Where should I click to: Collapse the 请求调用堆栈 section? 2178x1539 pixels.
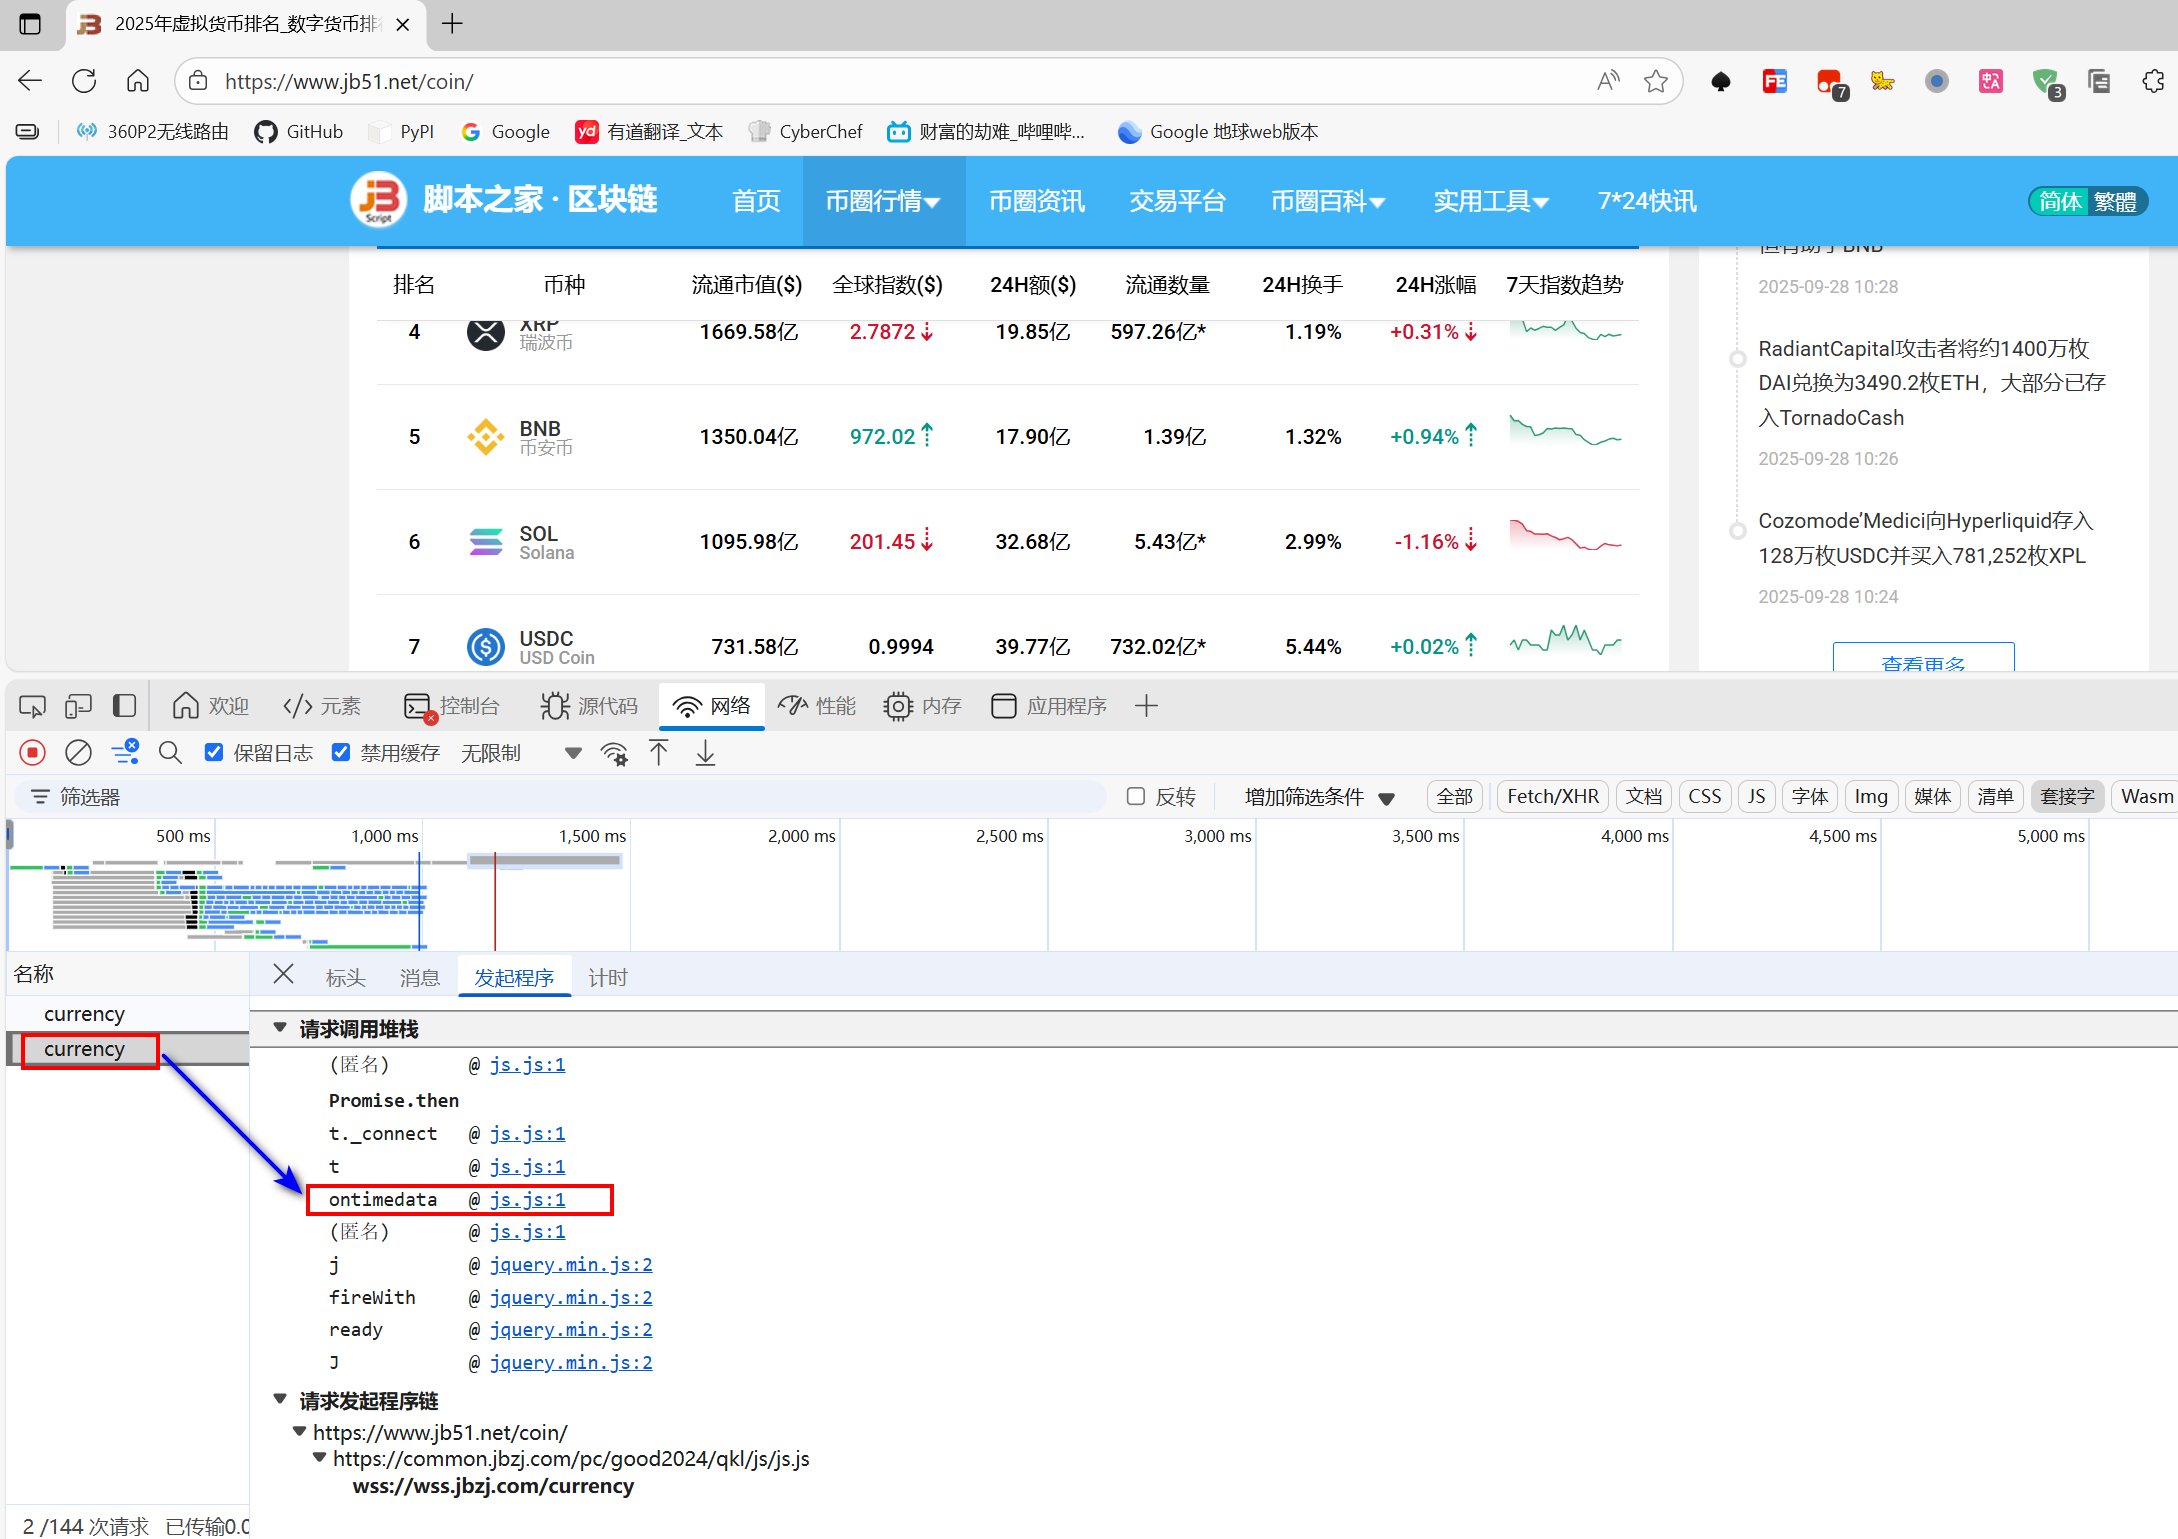pyautogui.click(x=281, y=1028)
